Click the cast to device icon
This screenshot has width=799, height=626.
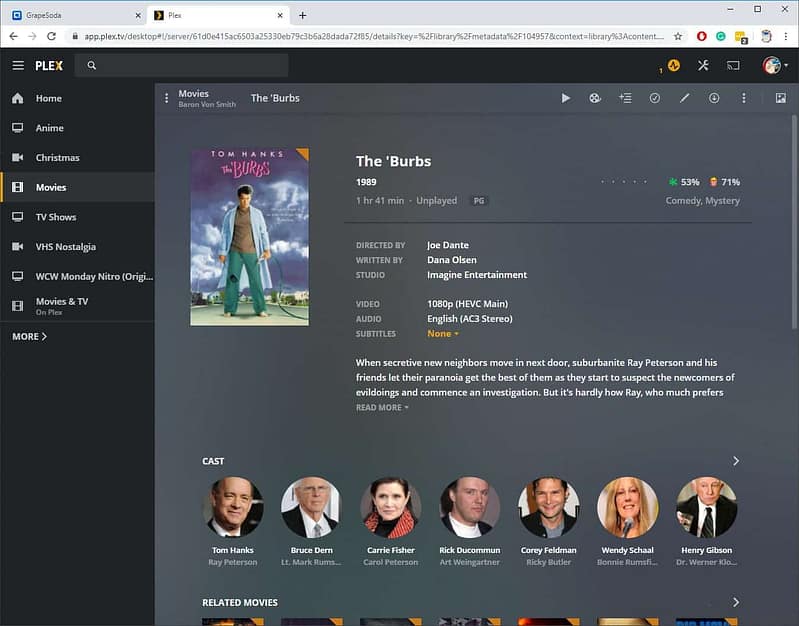(x=733, y=65)
